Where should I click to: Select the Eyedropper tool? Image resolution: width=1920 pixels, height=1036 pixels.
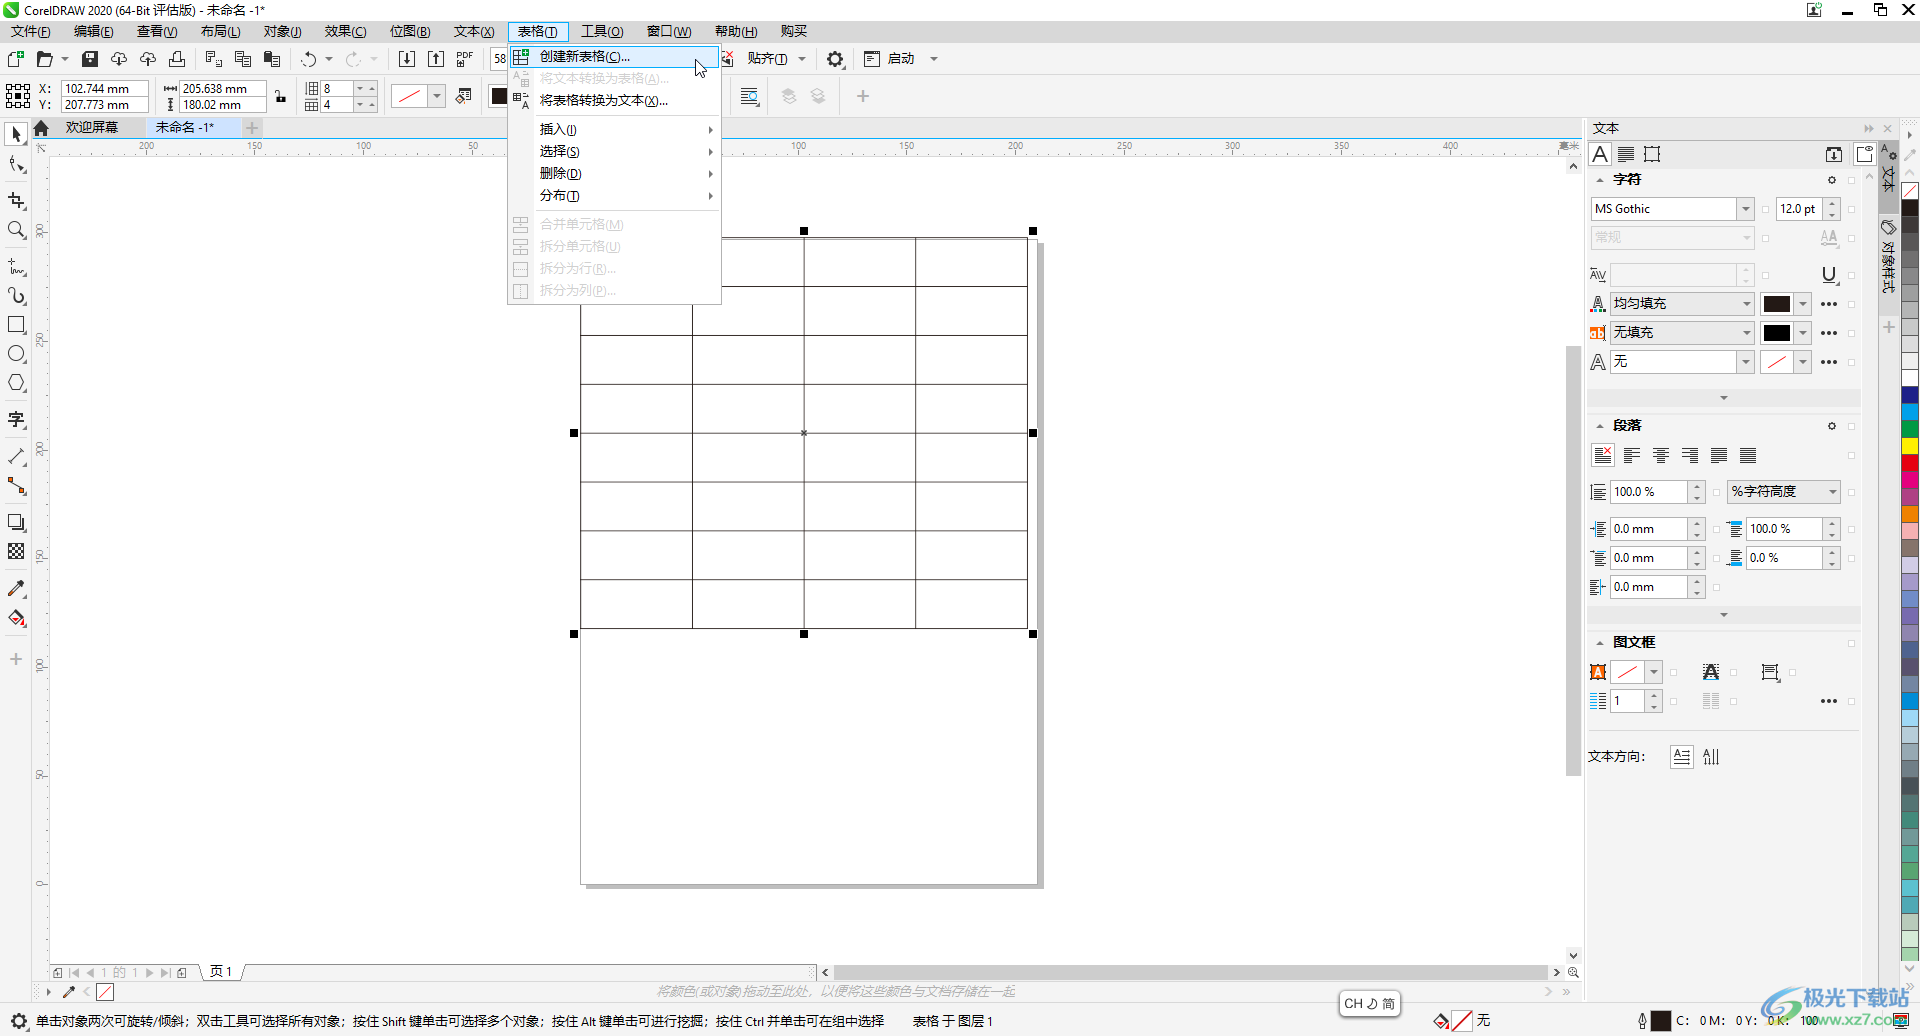click(16, 588)
